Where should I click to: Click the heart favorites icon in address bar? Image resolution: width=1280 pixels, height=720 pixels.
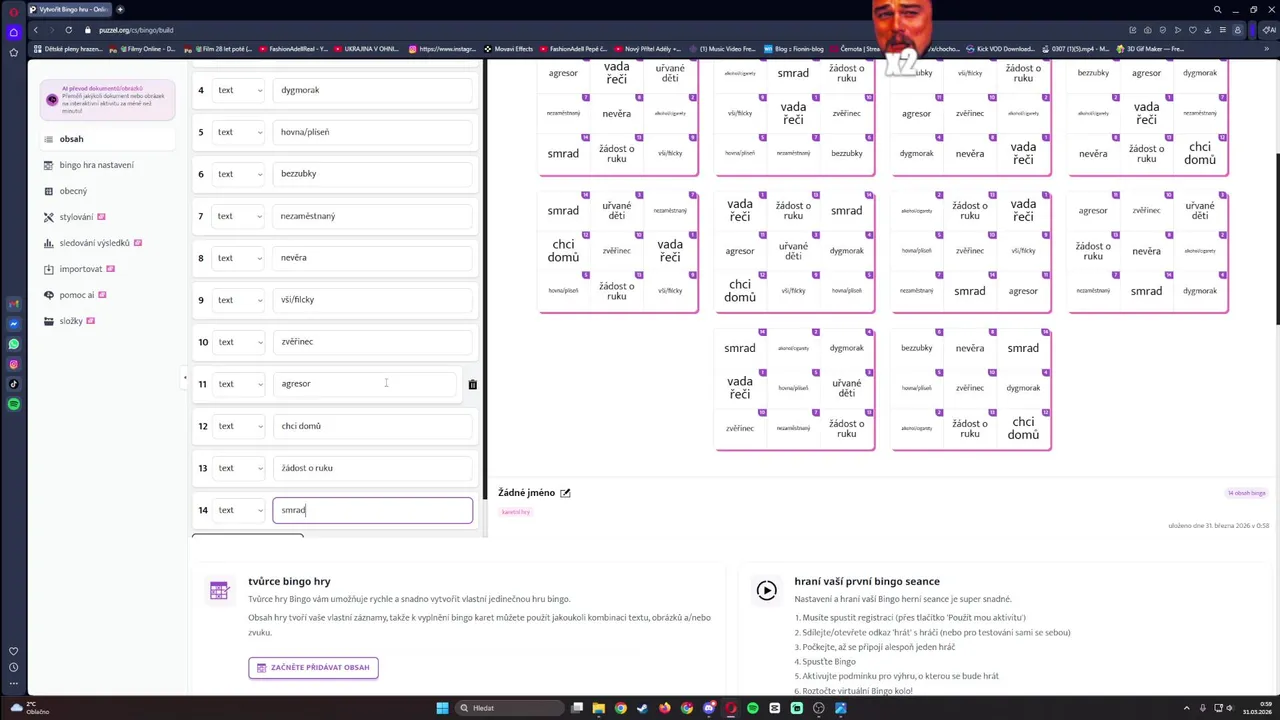1192,30
